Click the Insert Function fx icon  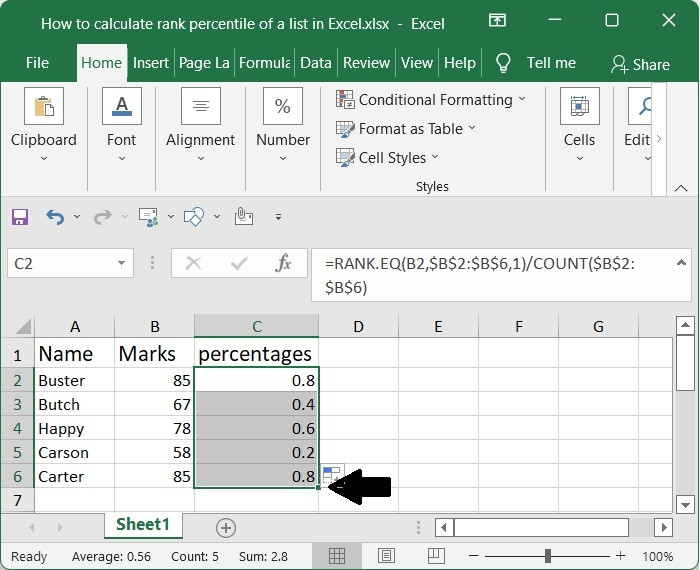point(284,264)
